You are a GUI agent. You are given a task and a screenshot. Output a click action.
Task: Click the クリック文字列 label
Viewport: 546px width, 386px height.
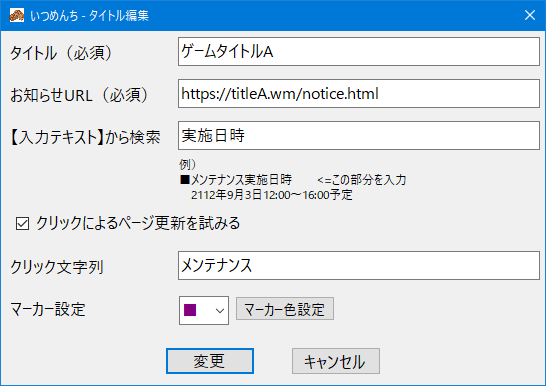57,267
